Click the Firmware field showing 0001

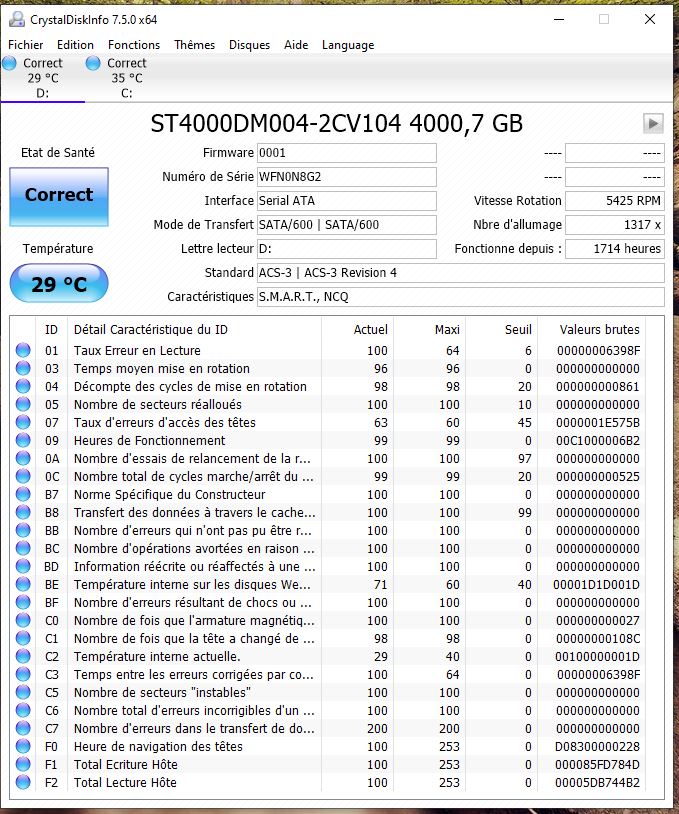pyautogui.click(x=347, y=153)
